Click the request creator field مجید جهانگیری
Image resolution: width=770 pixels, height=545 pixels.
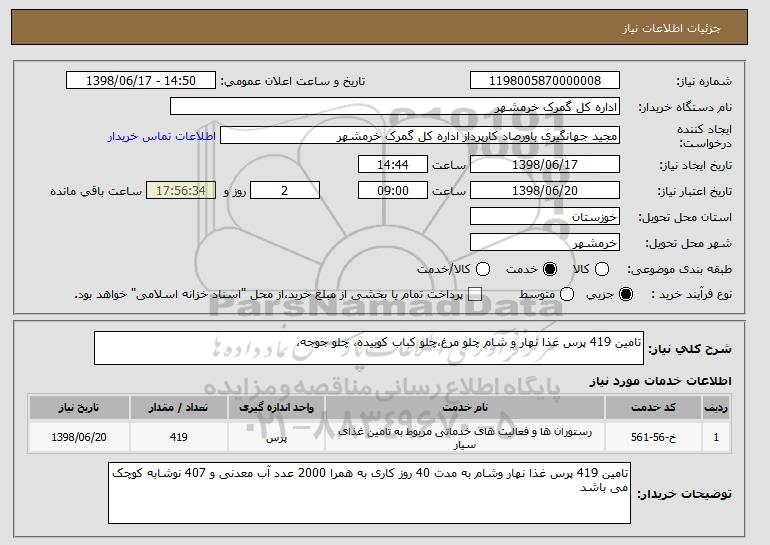click(x=420, y=136)
